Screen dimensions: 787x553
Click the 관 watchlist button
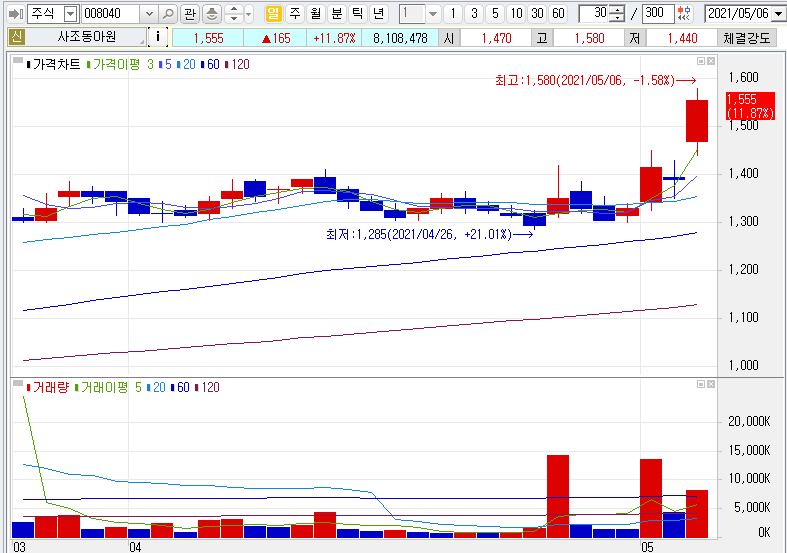pyautogui.click(x=190, y=14)
